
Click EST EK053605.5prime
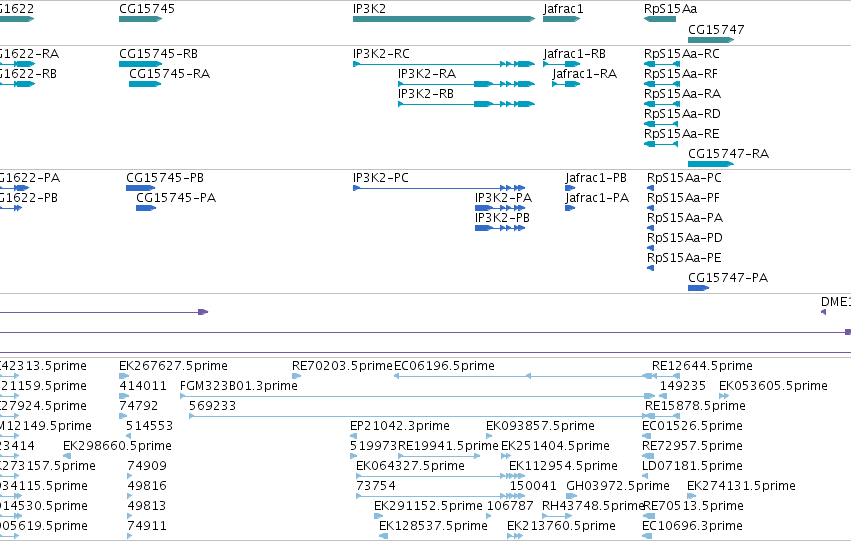[x=773, y=386]
